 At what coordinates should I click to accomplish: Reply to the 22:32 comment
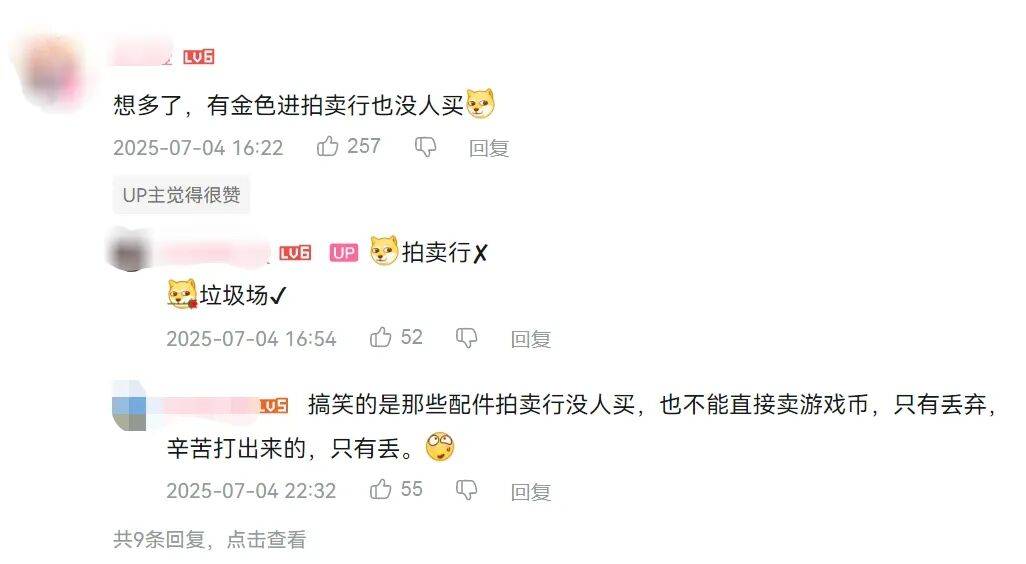(531, 491)
